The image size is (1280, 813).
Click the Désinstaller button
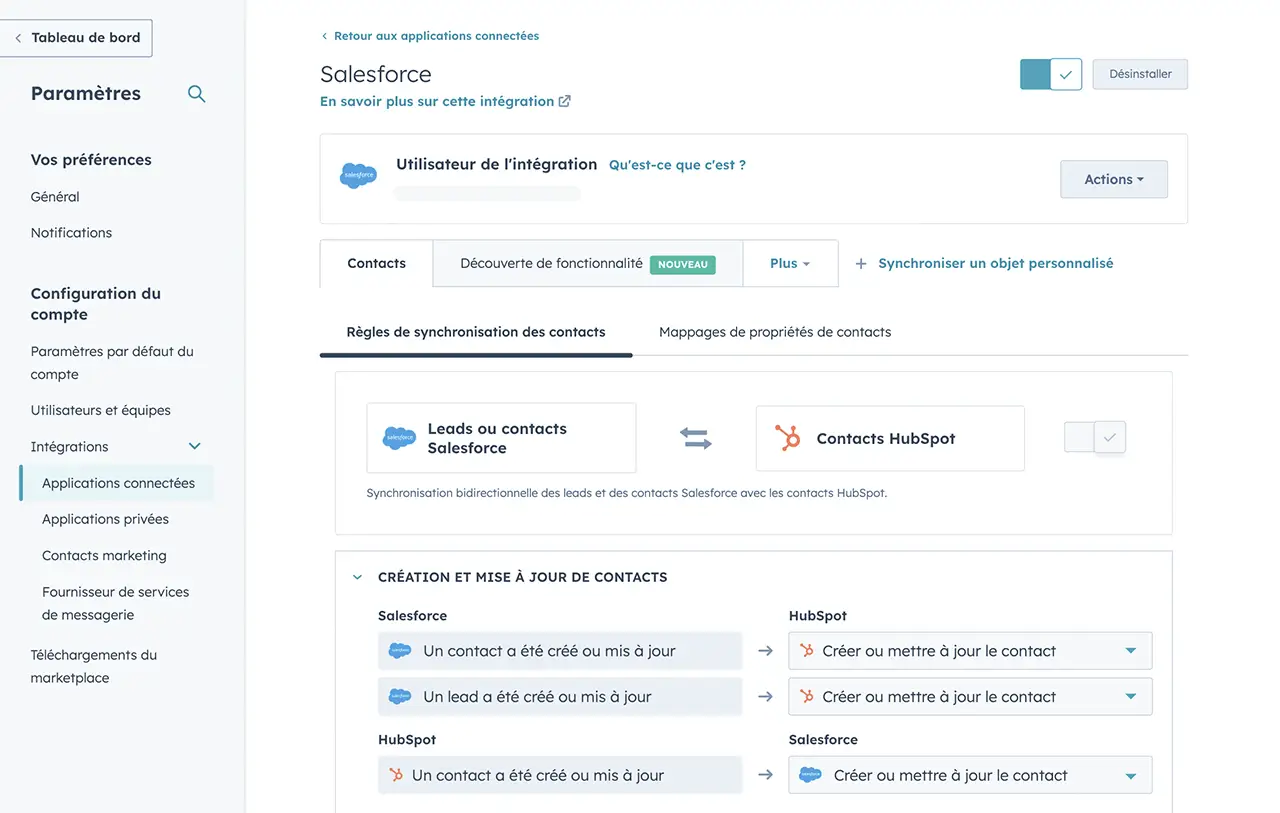pyautogui.click(x=1139, y=75)
